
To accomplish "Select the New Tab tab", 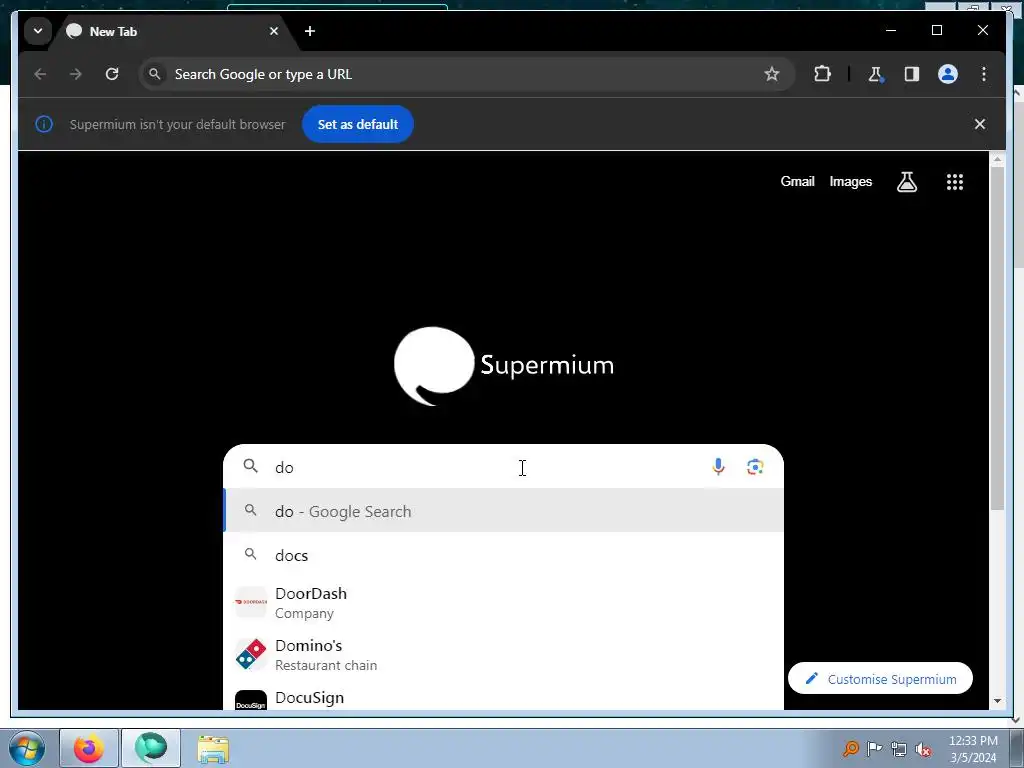I will point(174,31).
